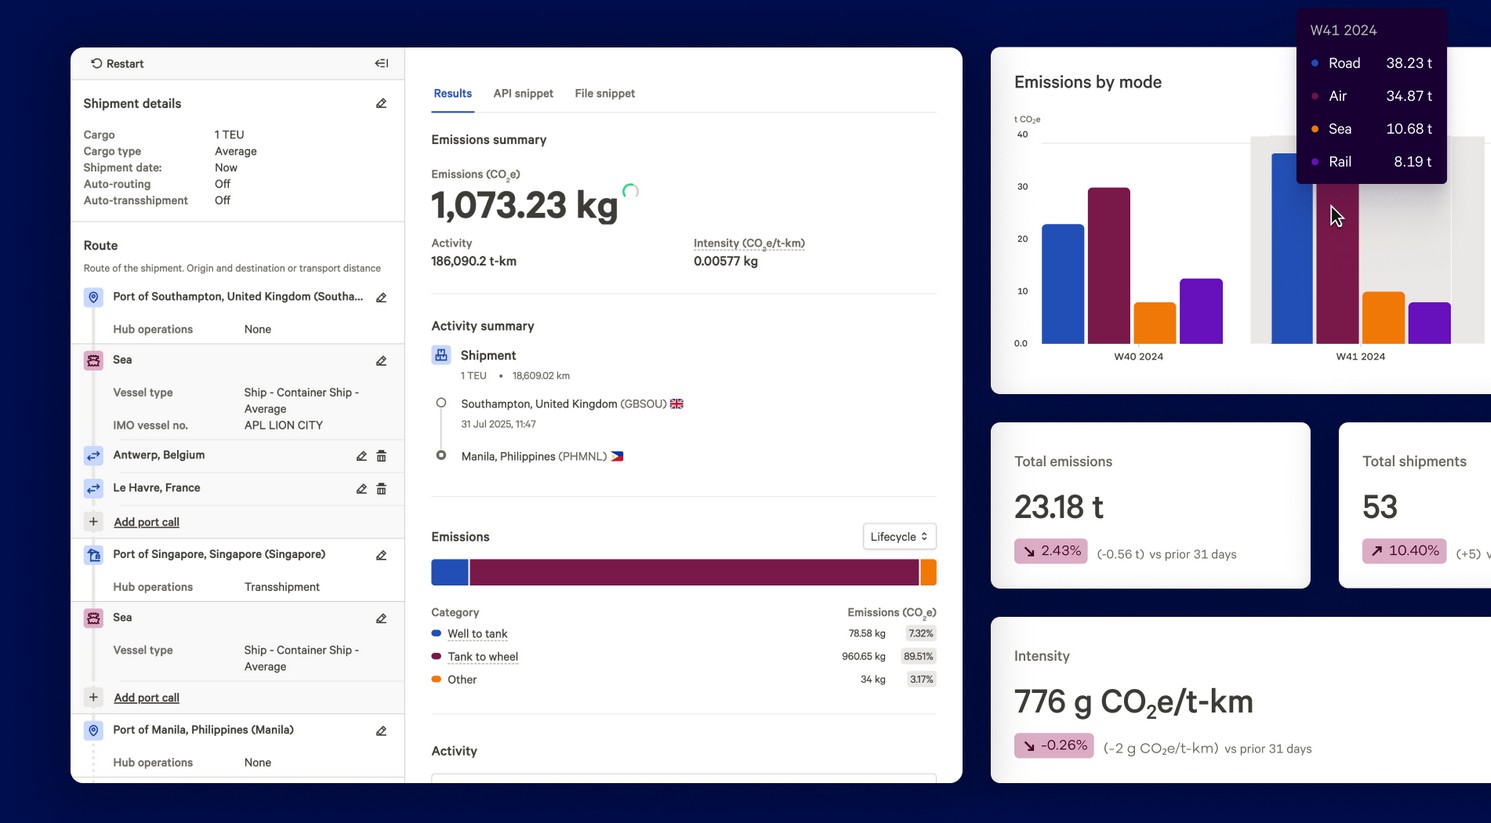1491x823 pixels.
Task: Switch to the API snippet tab
Action: point(523,94)
